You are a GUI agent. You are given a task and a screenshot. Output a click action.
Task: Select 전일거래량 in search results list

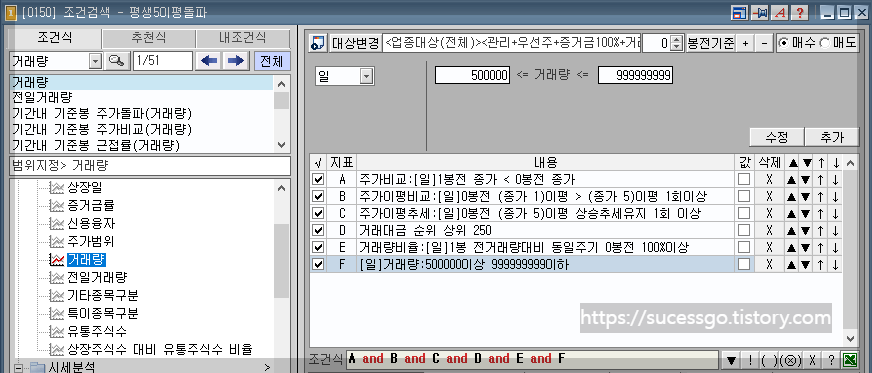(x=142, y=98)
